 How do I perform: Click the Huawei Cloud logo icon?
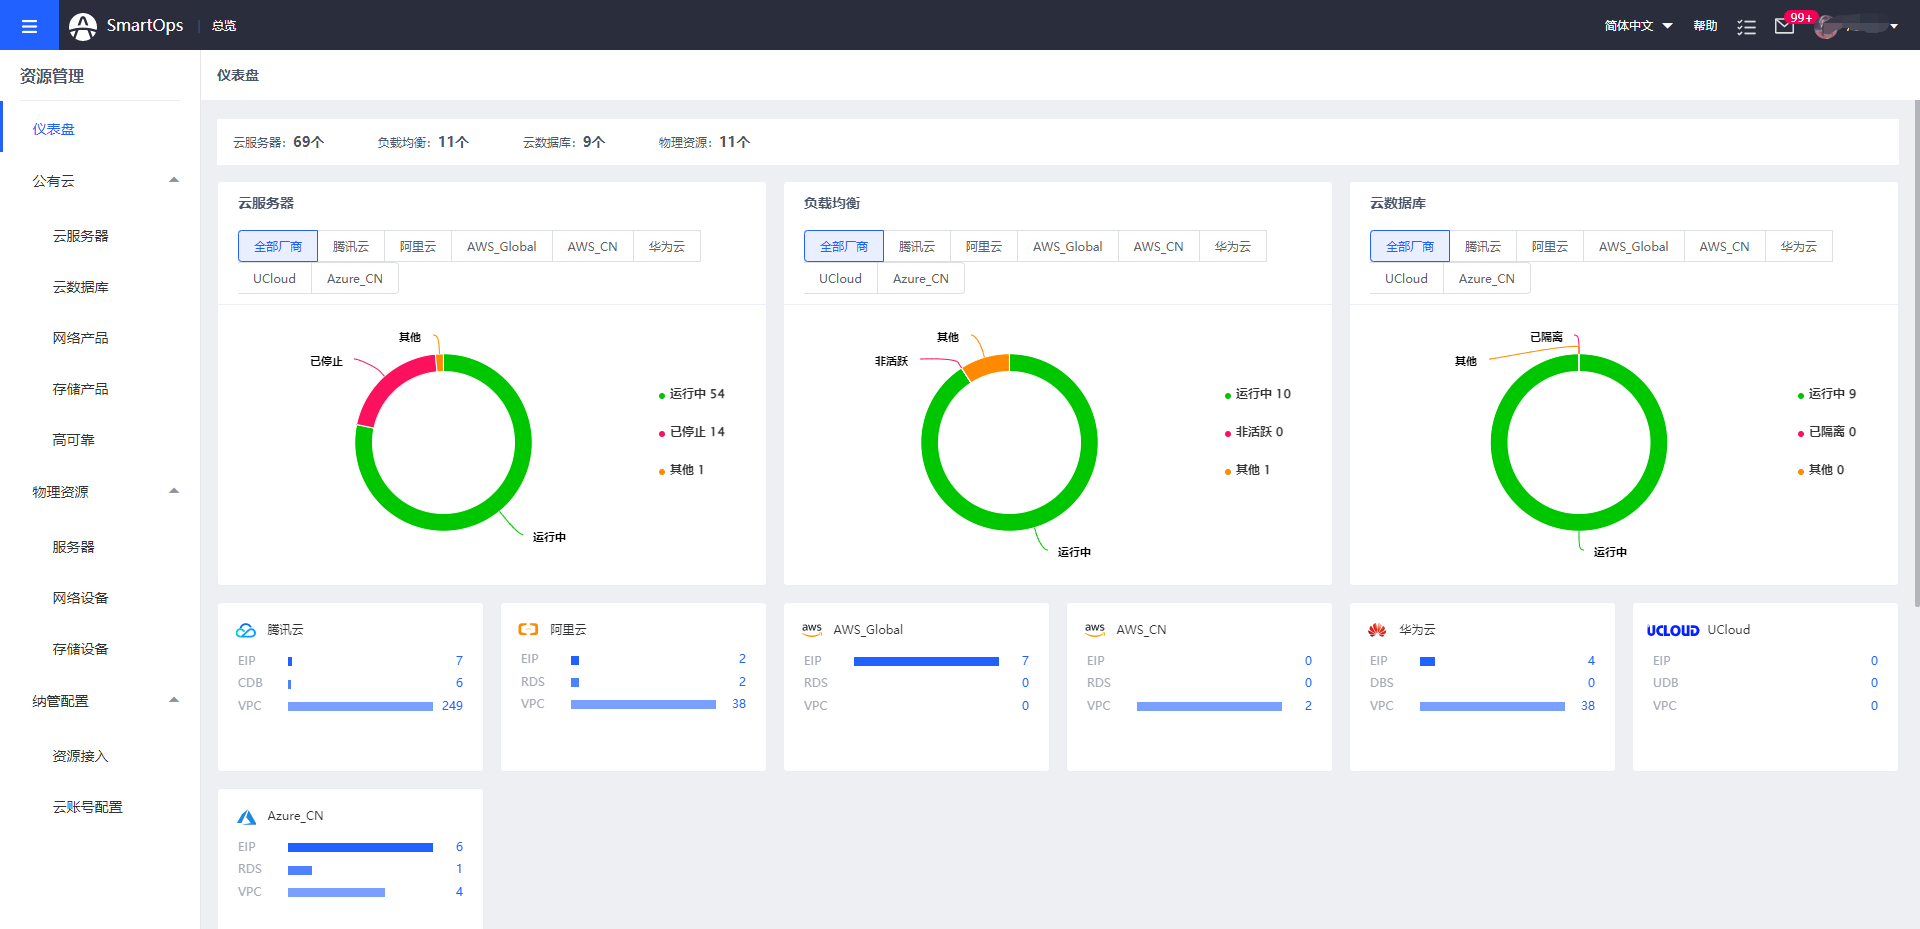point(1377,630)
